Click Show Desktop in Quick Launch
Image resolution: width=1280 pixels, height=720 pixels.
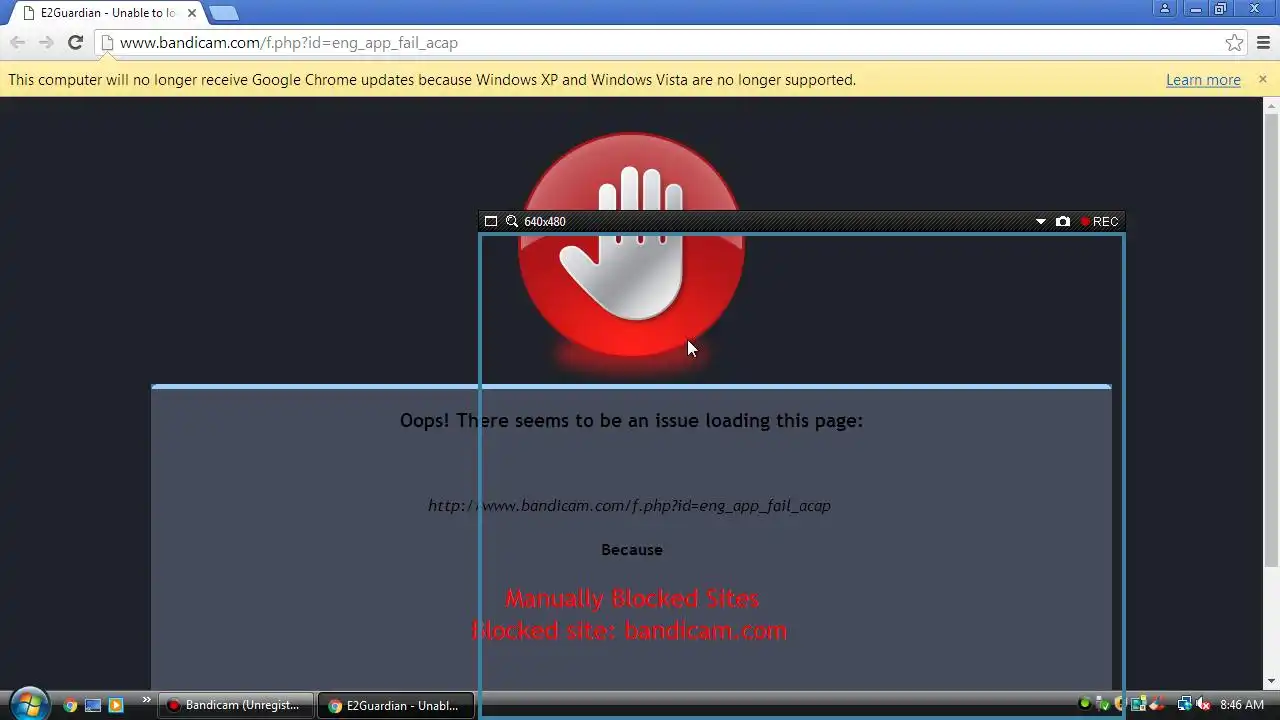coord(93,705)
